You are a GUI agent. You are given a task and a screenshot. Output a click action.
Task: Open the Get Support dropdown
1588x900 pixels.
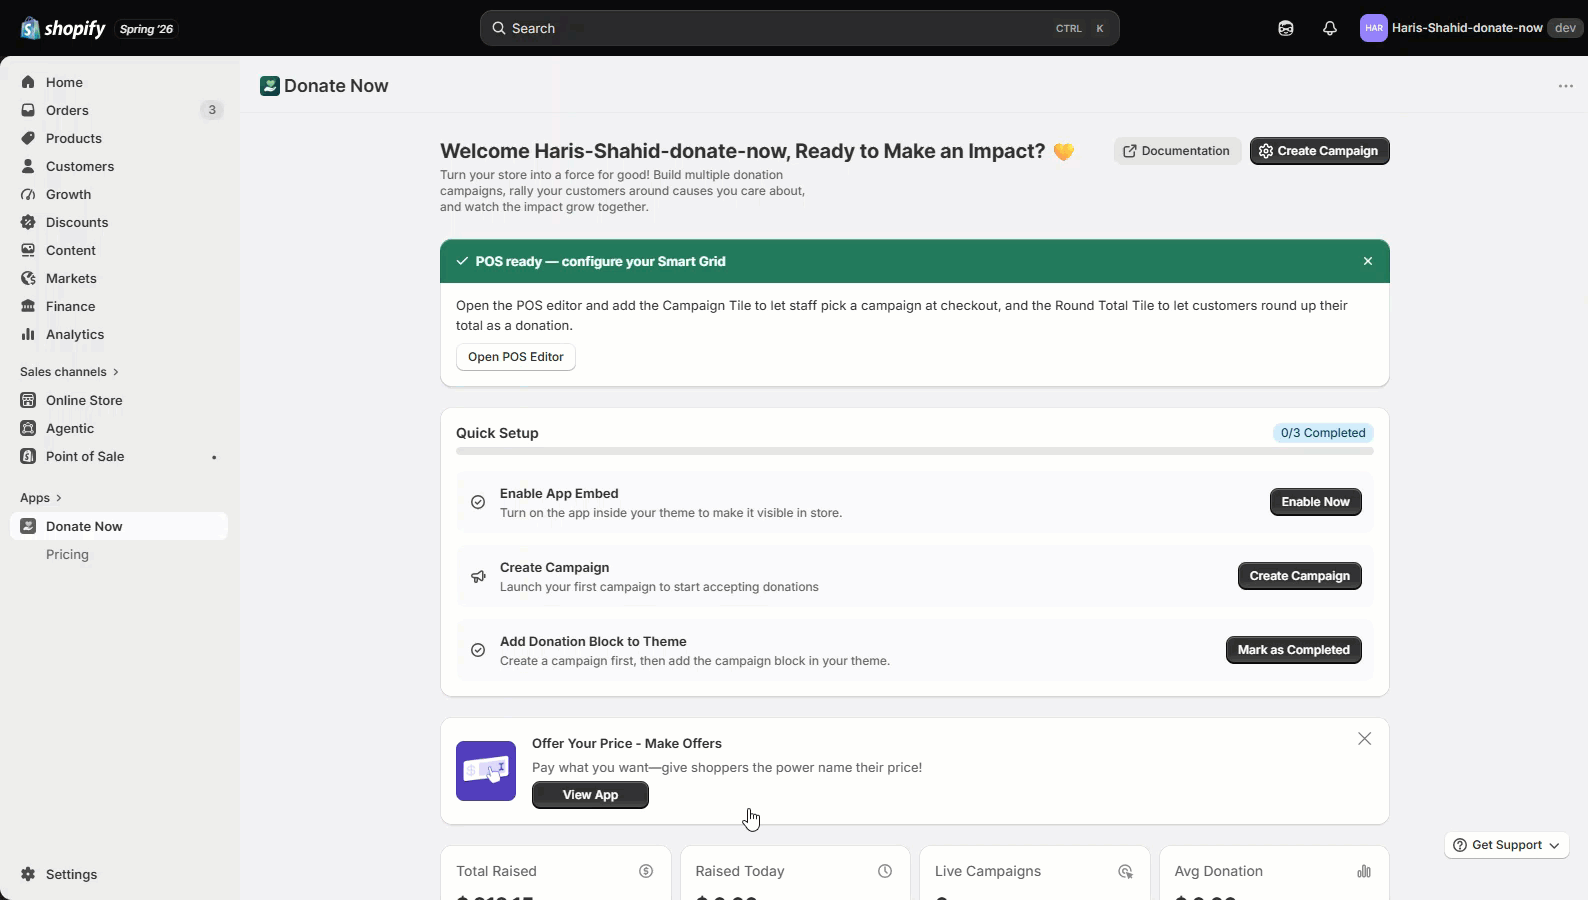point(1507,845)
